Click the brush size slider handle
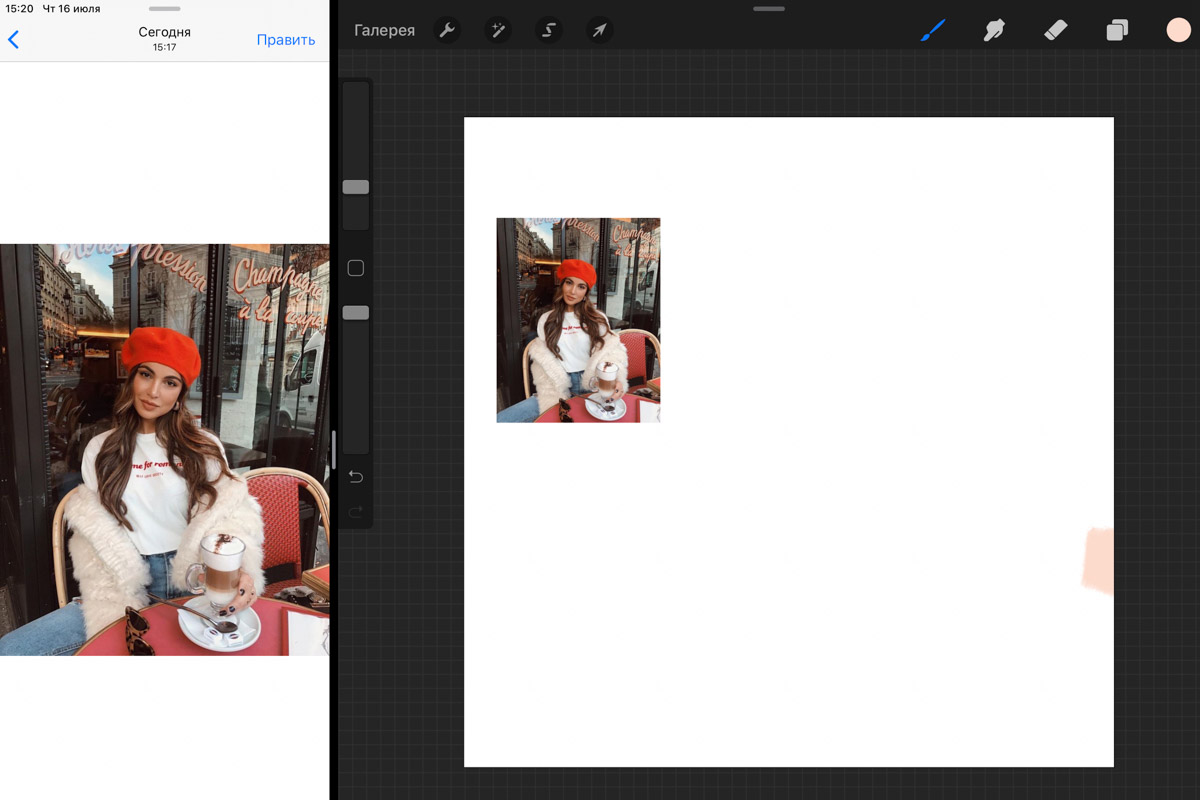 pyautogui.click(x=356, y=187)
